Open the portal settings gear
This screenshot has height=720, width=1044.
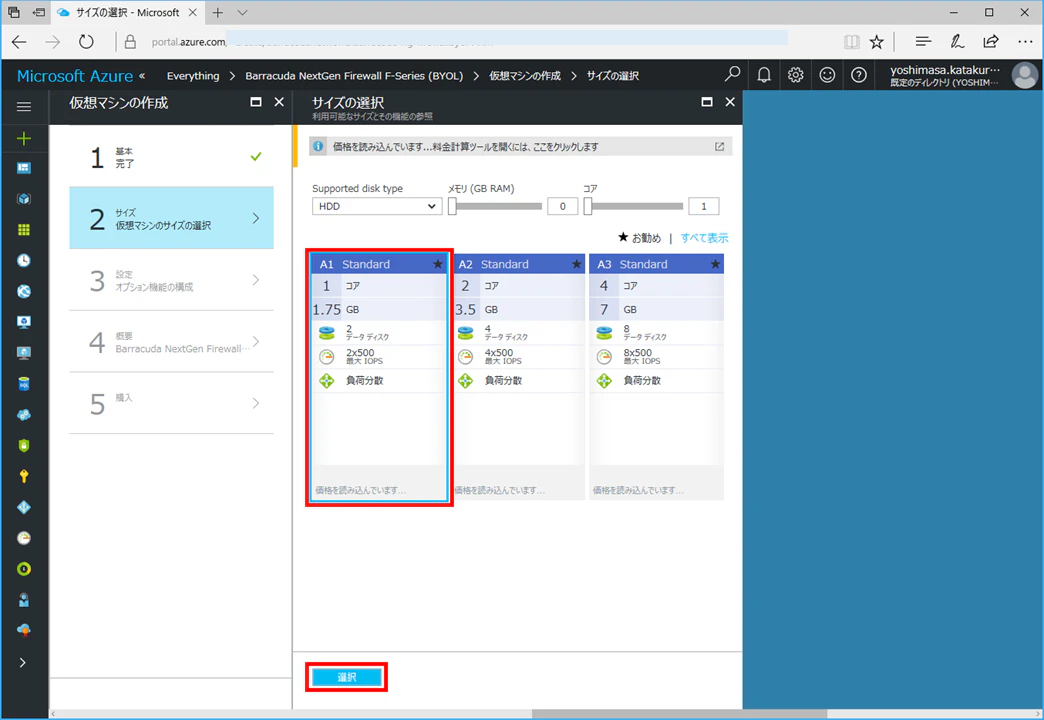[796, 75]
